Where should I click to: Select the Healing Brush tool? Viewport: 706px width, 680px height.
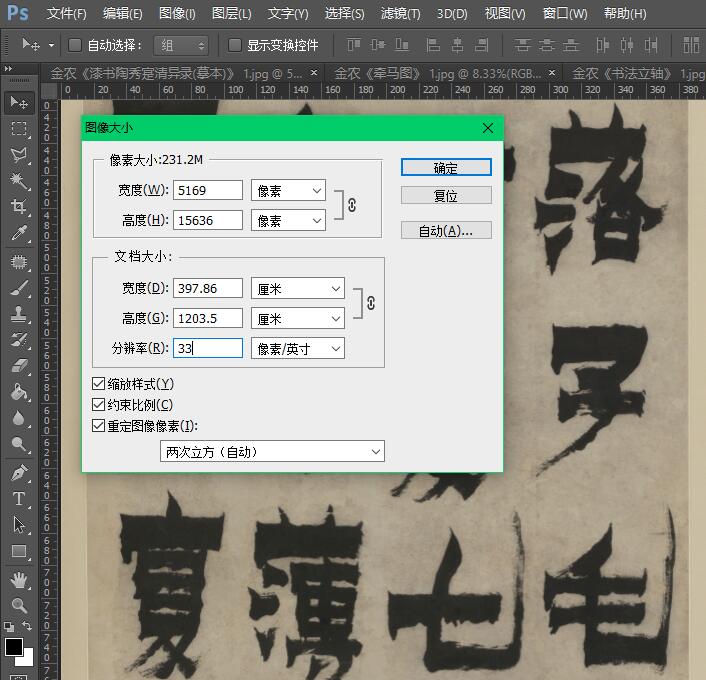(19, 262)
